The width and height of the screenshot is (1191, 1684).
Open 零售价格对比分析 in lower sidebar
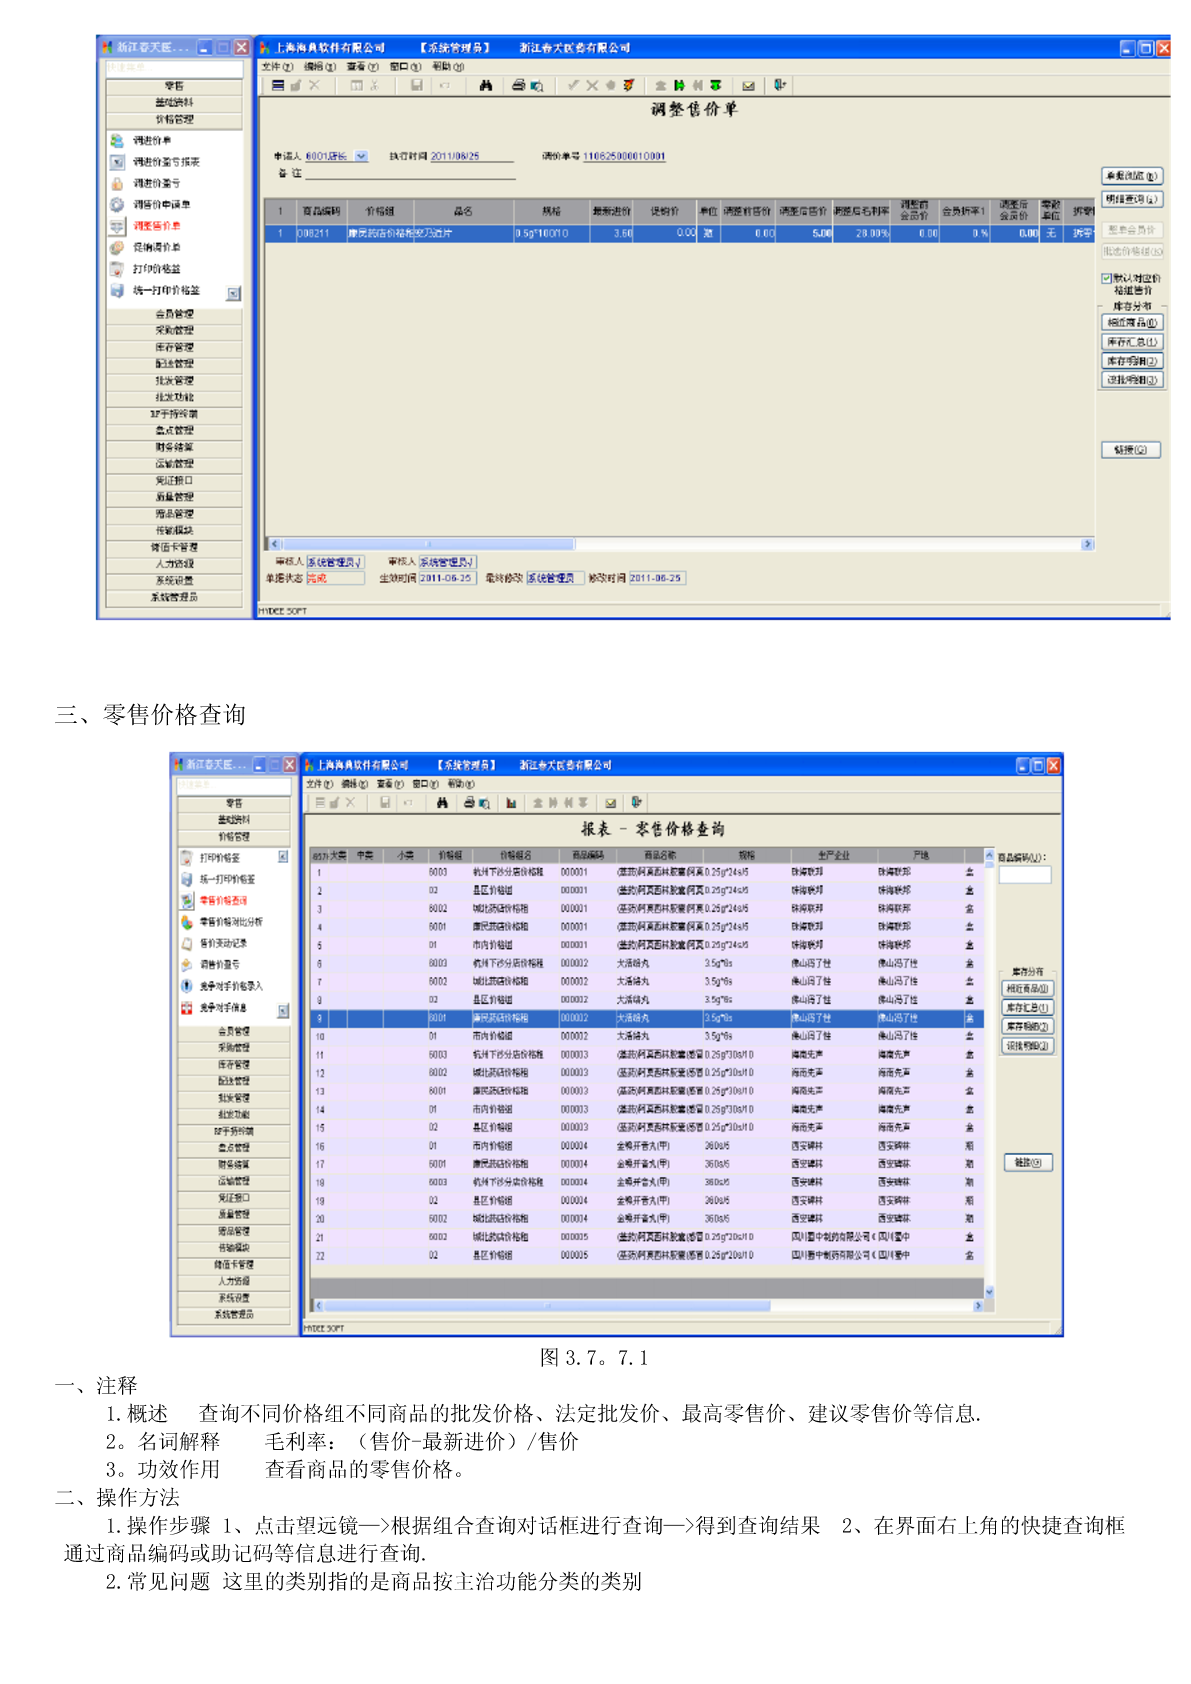point(231,922)
